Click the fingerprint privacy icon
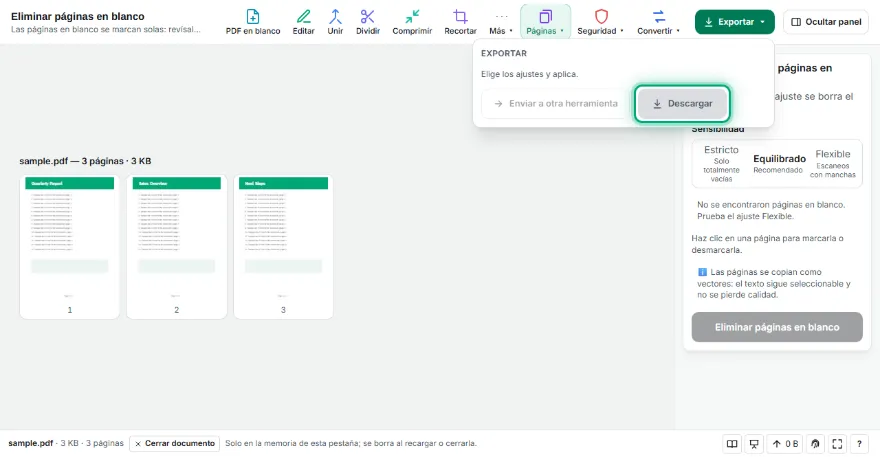880x457 pixels. (815, 444)
